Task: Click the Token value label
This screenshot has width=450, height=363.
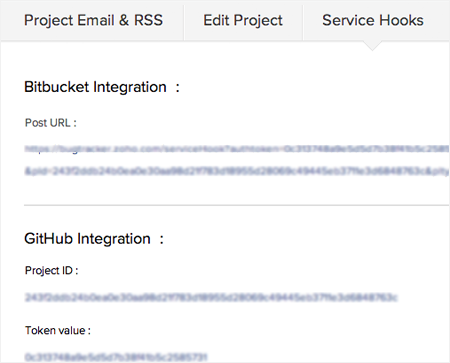Action: [x=58, y=330]
